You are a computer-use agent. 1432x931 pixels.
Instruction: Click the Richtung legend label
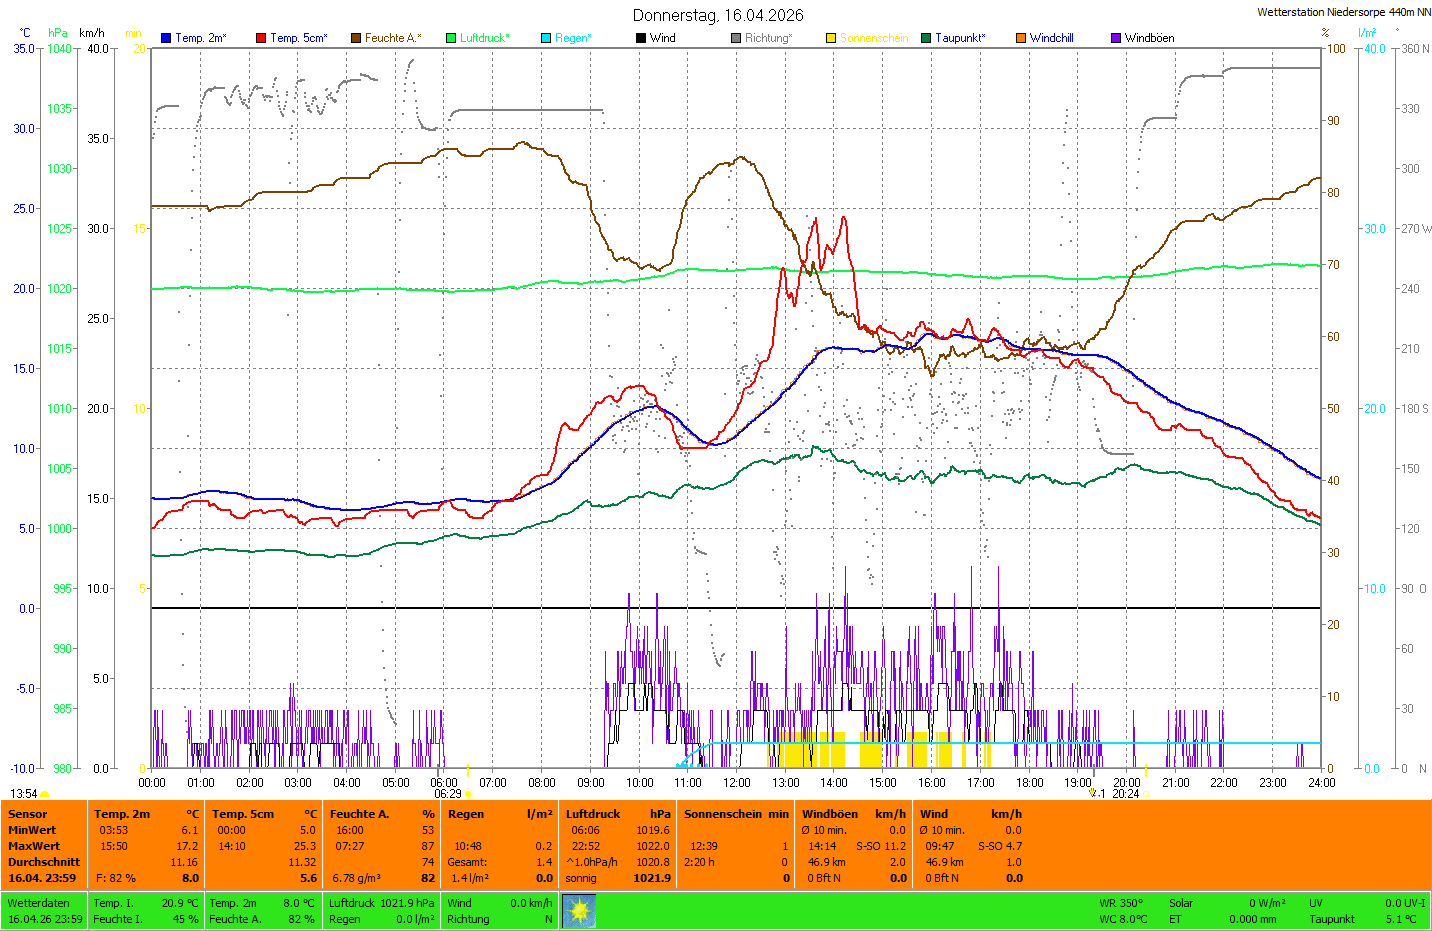click(x=768, y=38)
